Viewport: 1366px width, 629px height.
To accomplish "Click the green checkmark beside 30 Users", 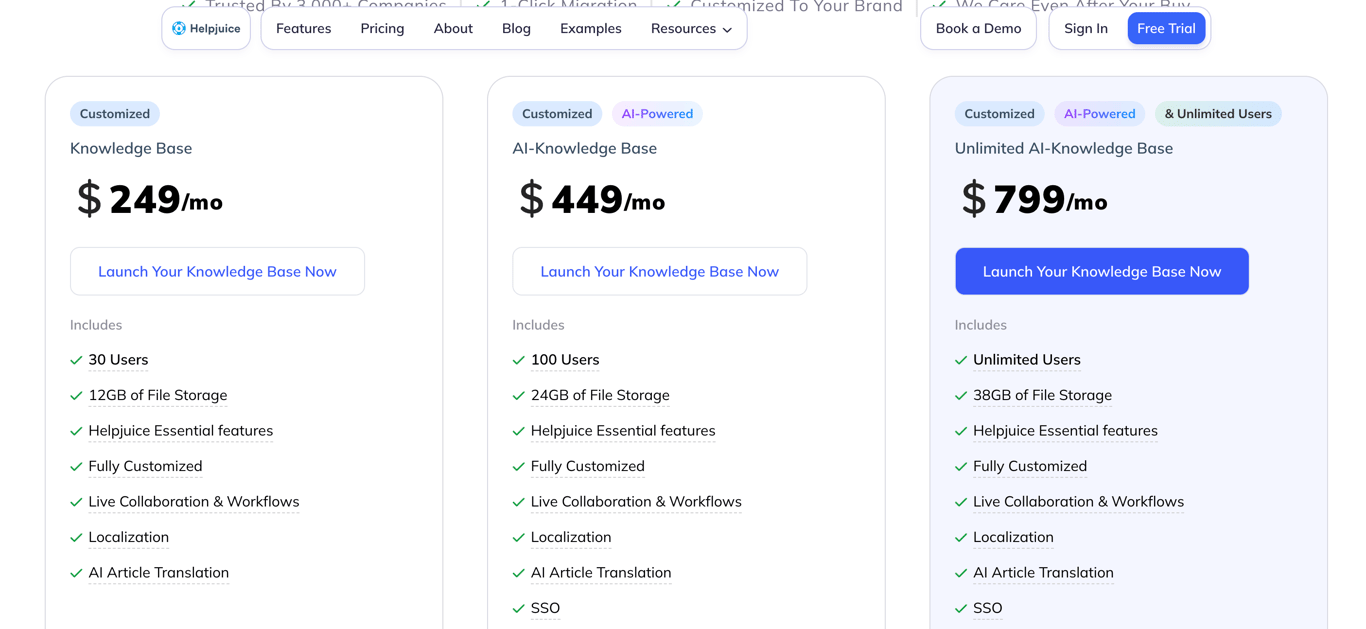I will tap(76, 360).
